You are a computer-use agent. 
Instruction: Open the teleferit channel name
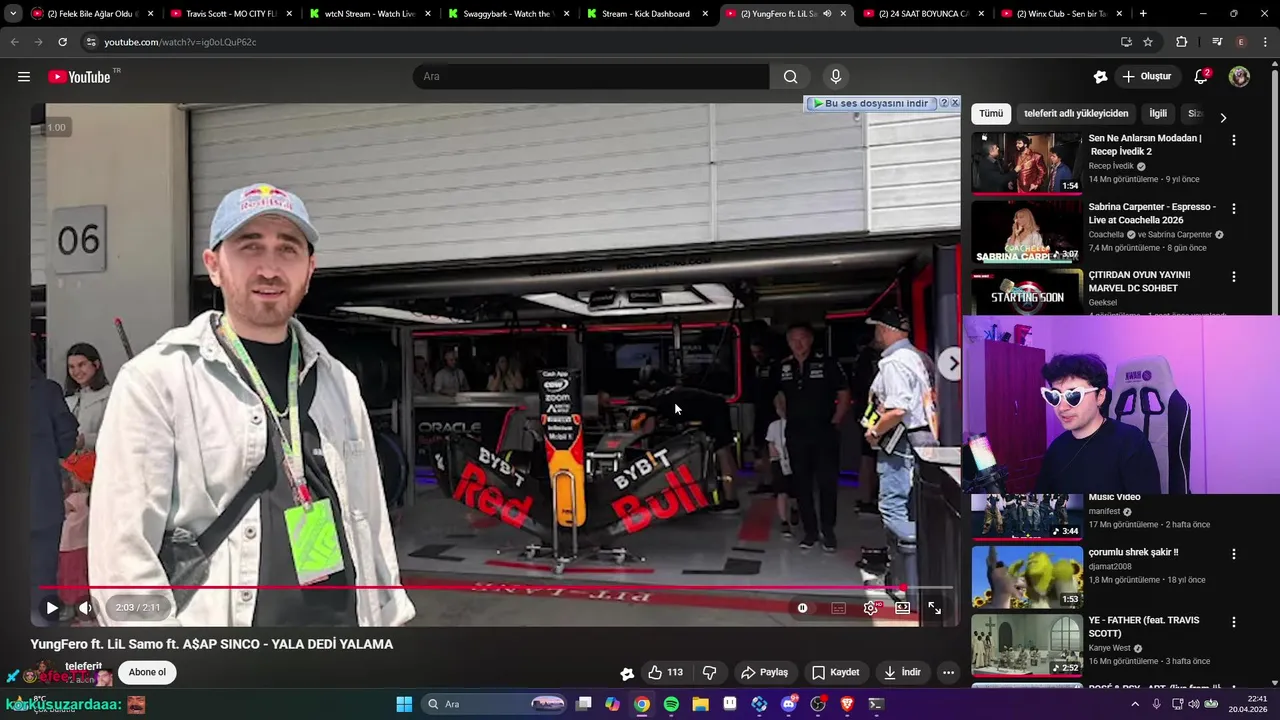(x=84, y=666)
